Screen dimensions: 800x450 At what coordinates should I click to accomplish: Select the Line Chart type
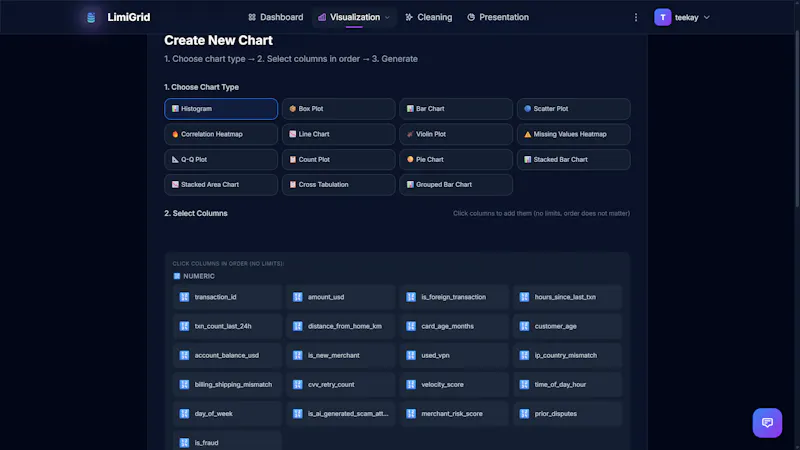point(338,134)
